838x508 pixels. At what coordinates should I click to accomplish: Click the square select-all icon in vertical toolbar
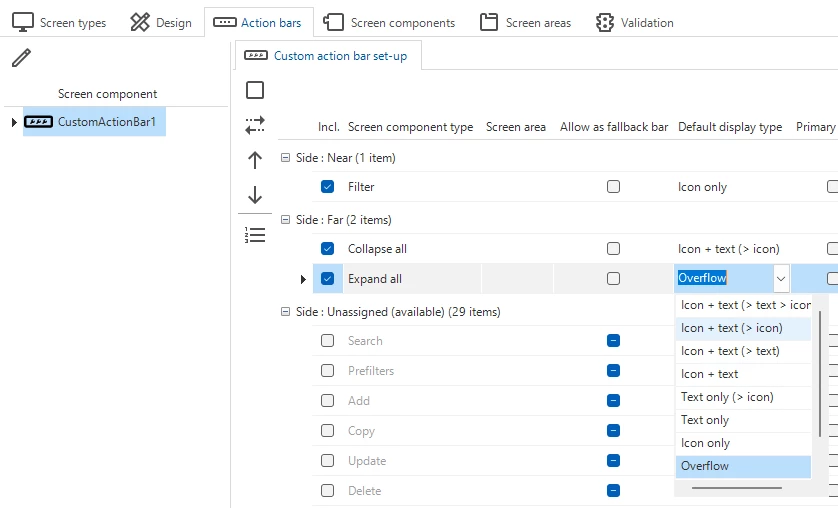(x=255, y=91)
